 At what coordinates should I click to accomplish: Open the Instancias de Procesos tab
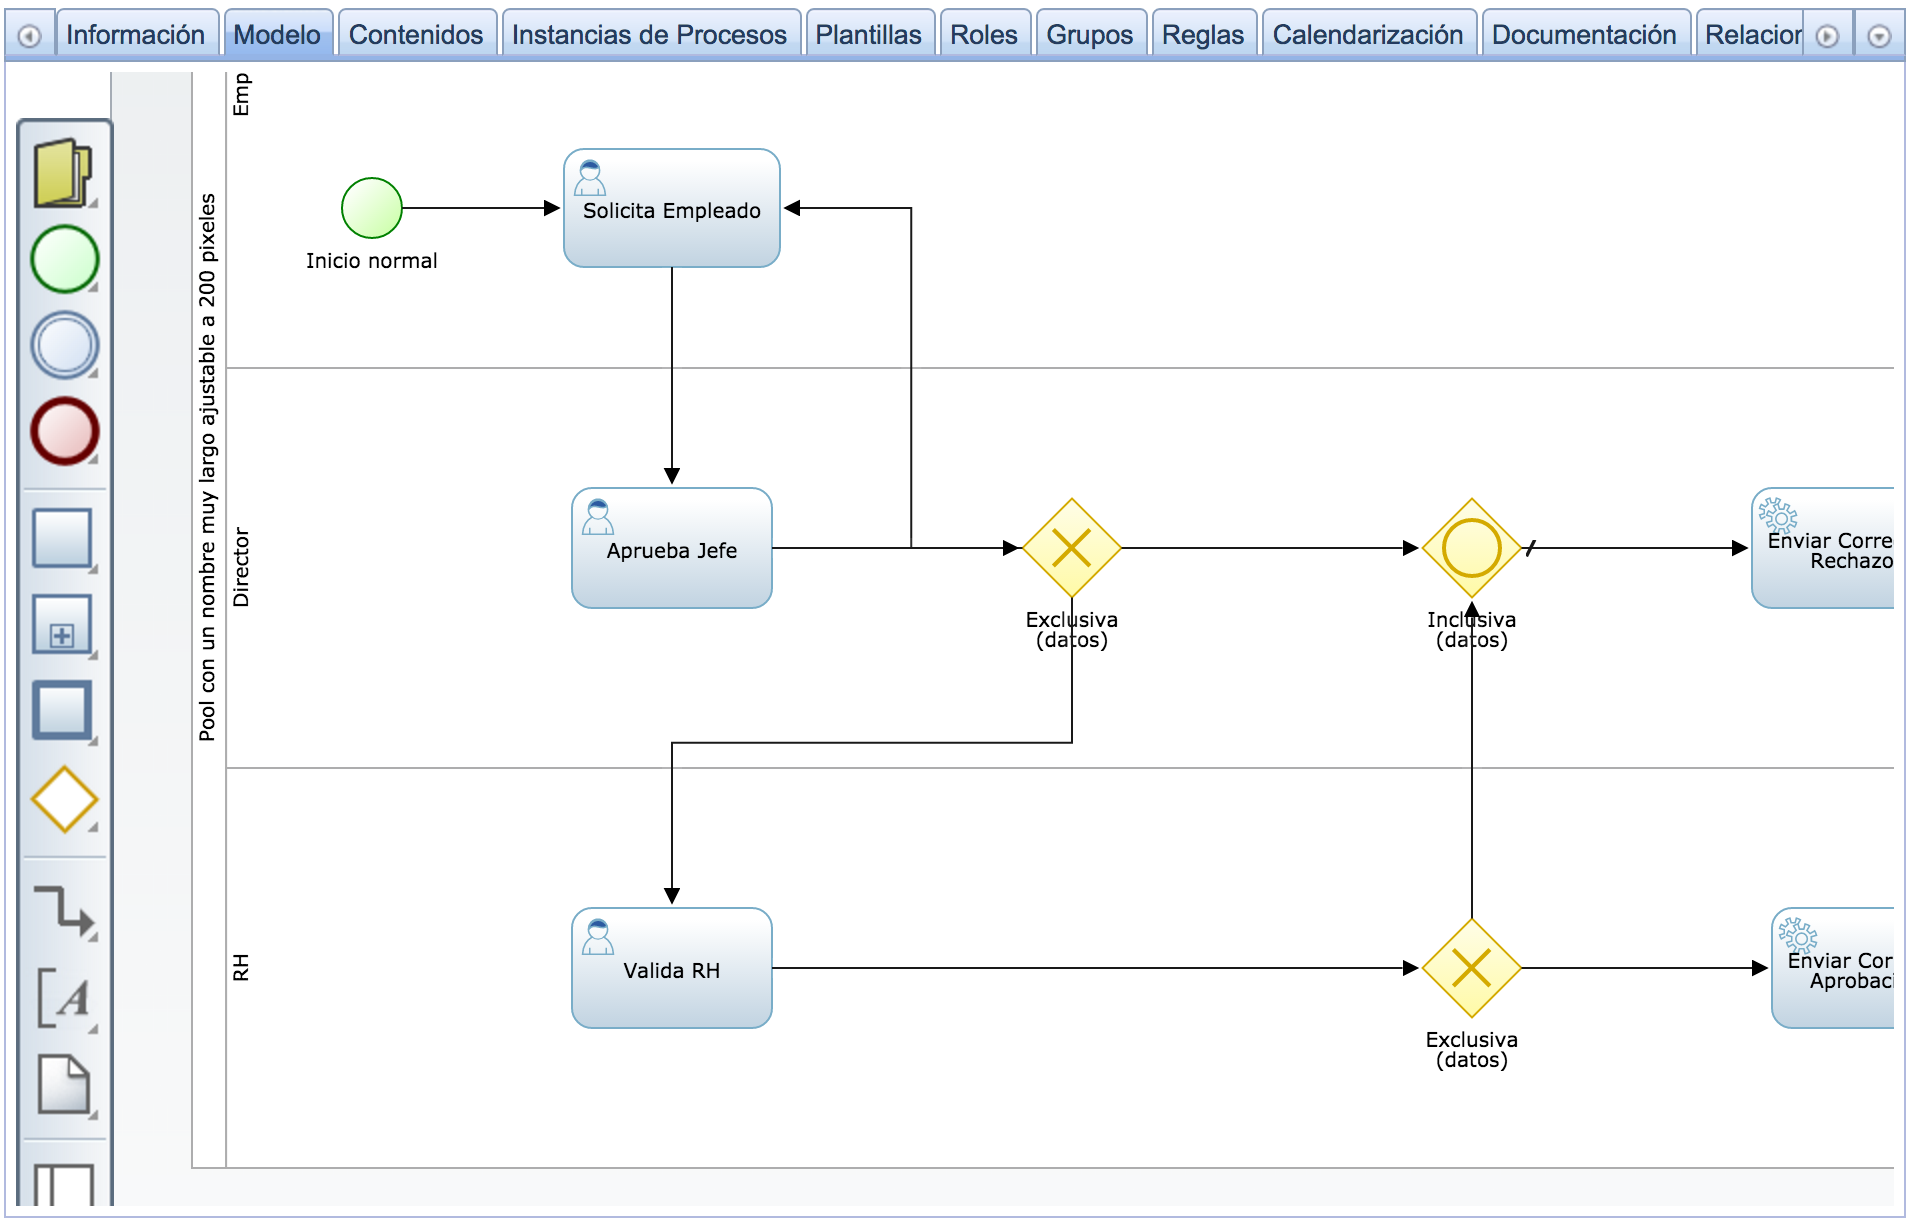[x=650, y=35]
